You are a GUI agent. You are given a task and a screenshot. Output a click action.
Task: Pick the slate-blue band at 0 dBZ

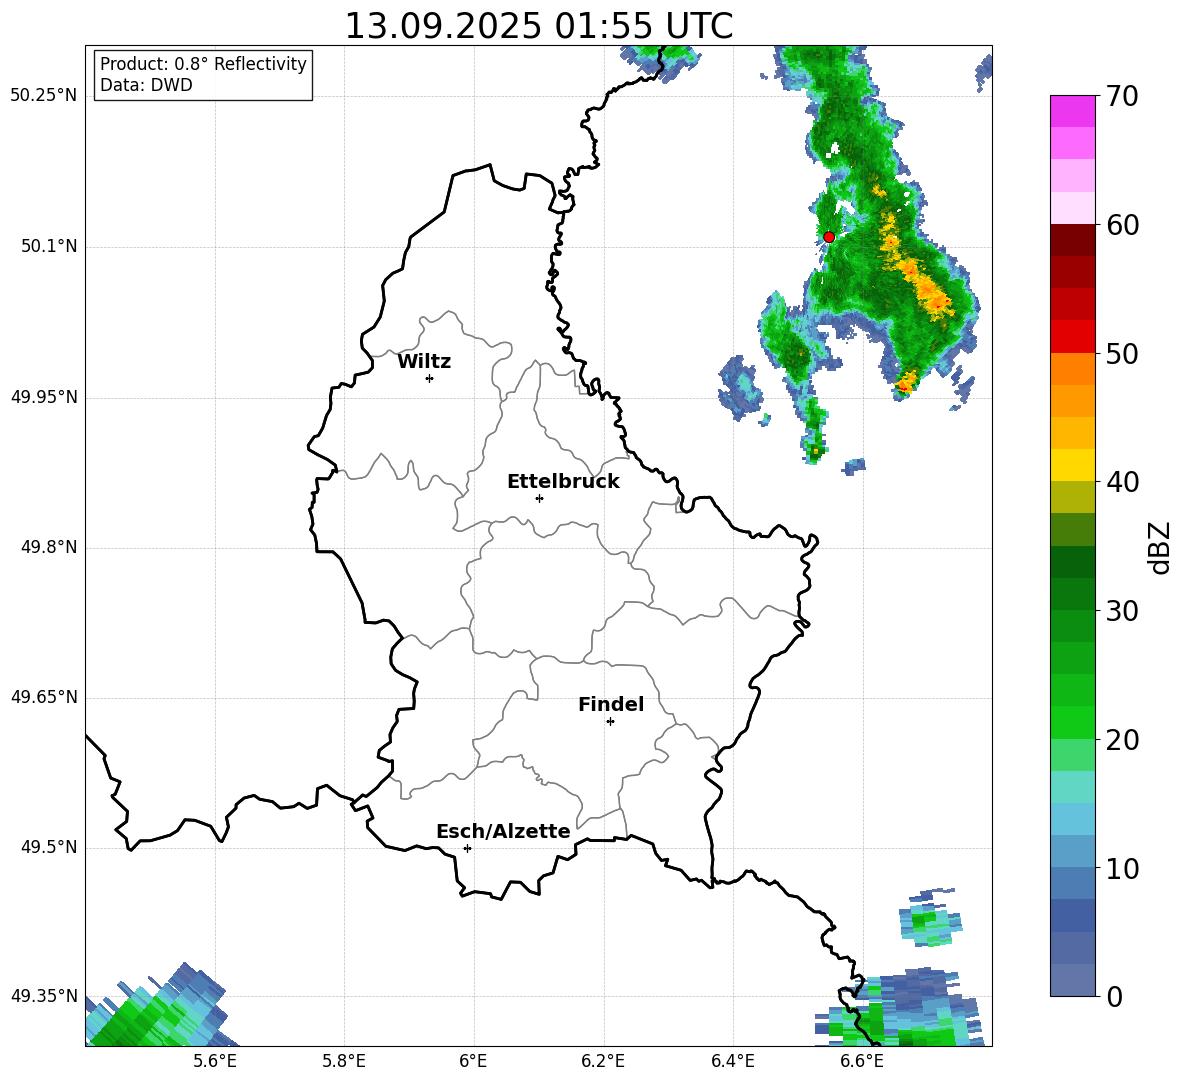click(1072, 980)
